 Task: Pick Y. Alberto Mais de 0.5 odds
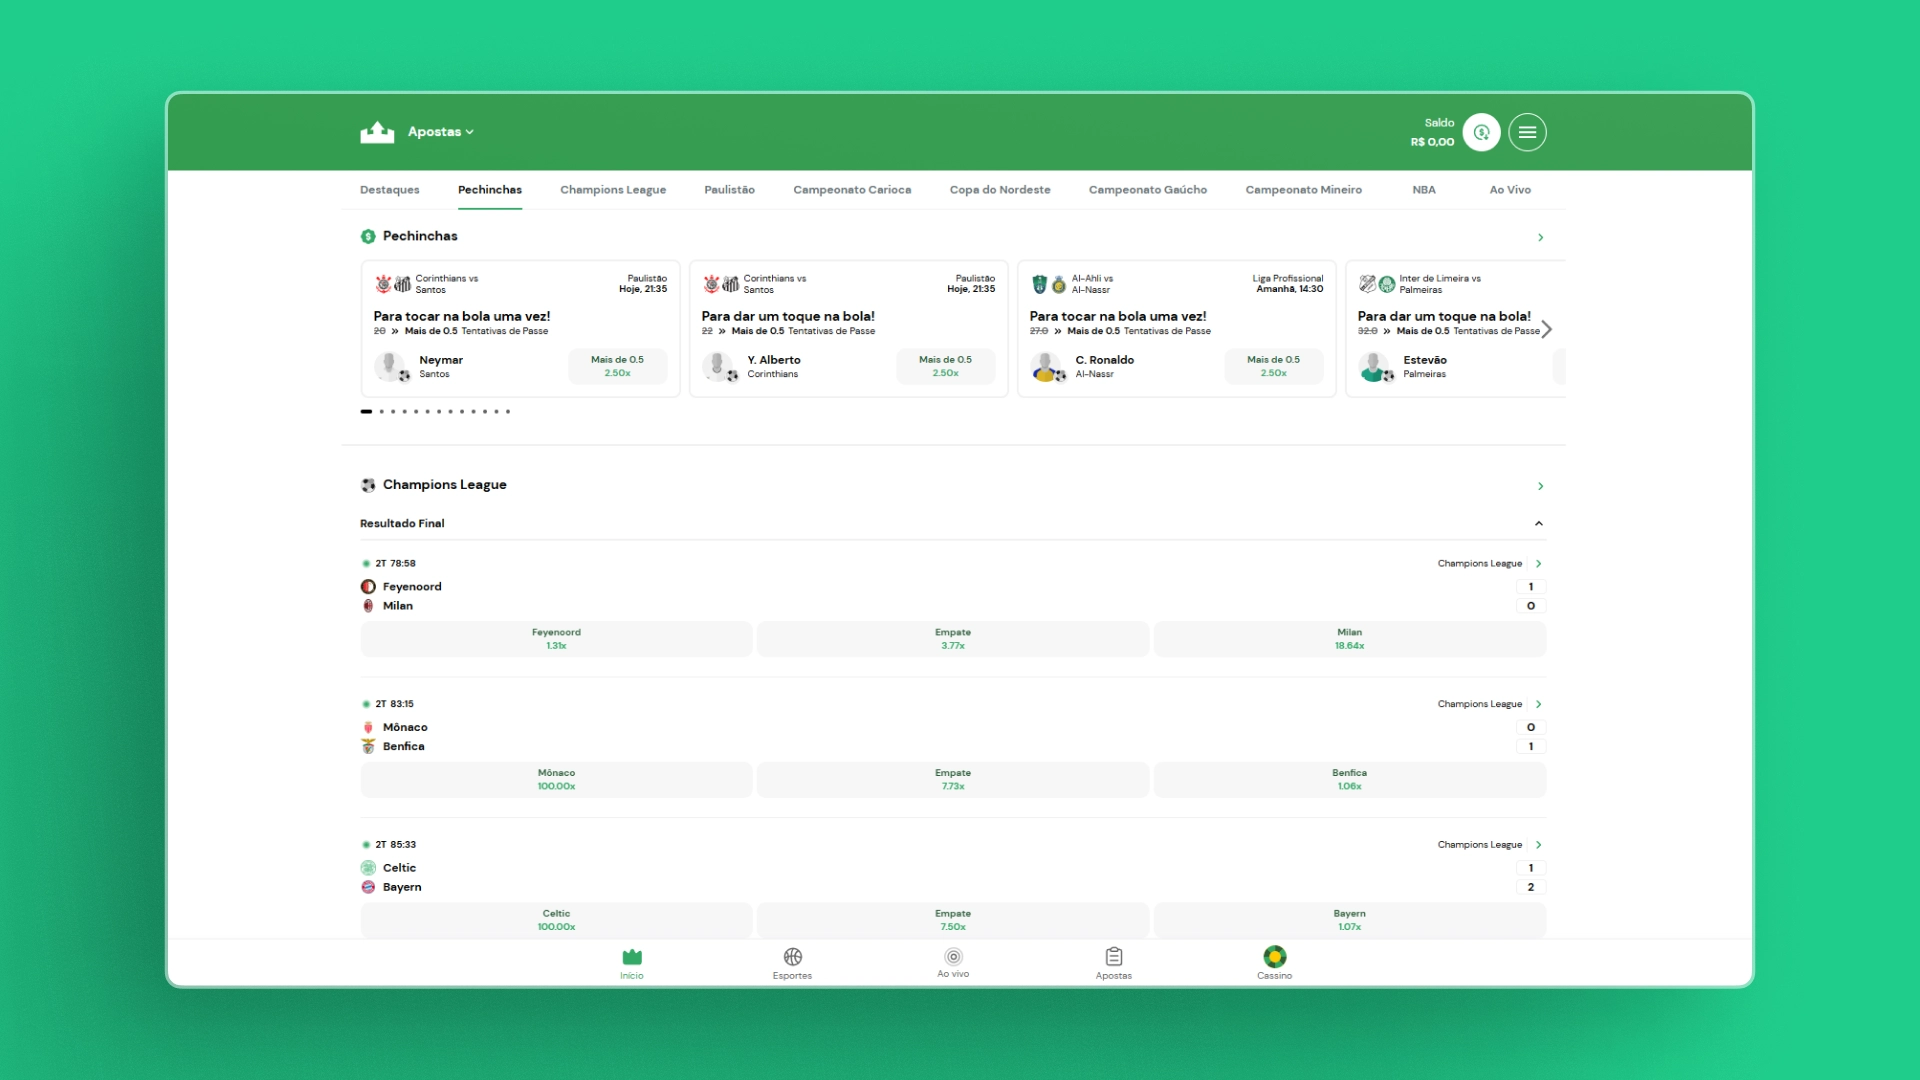tap(945, 366)
